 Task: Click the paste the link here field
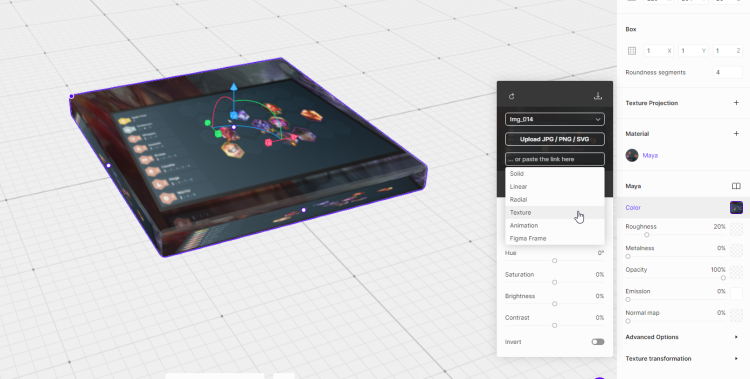point(555,159)
